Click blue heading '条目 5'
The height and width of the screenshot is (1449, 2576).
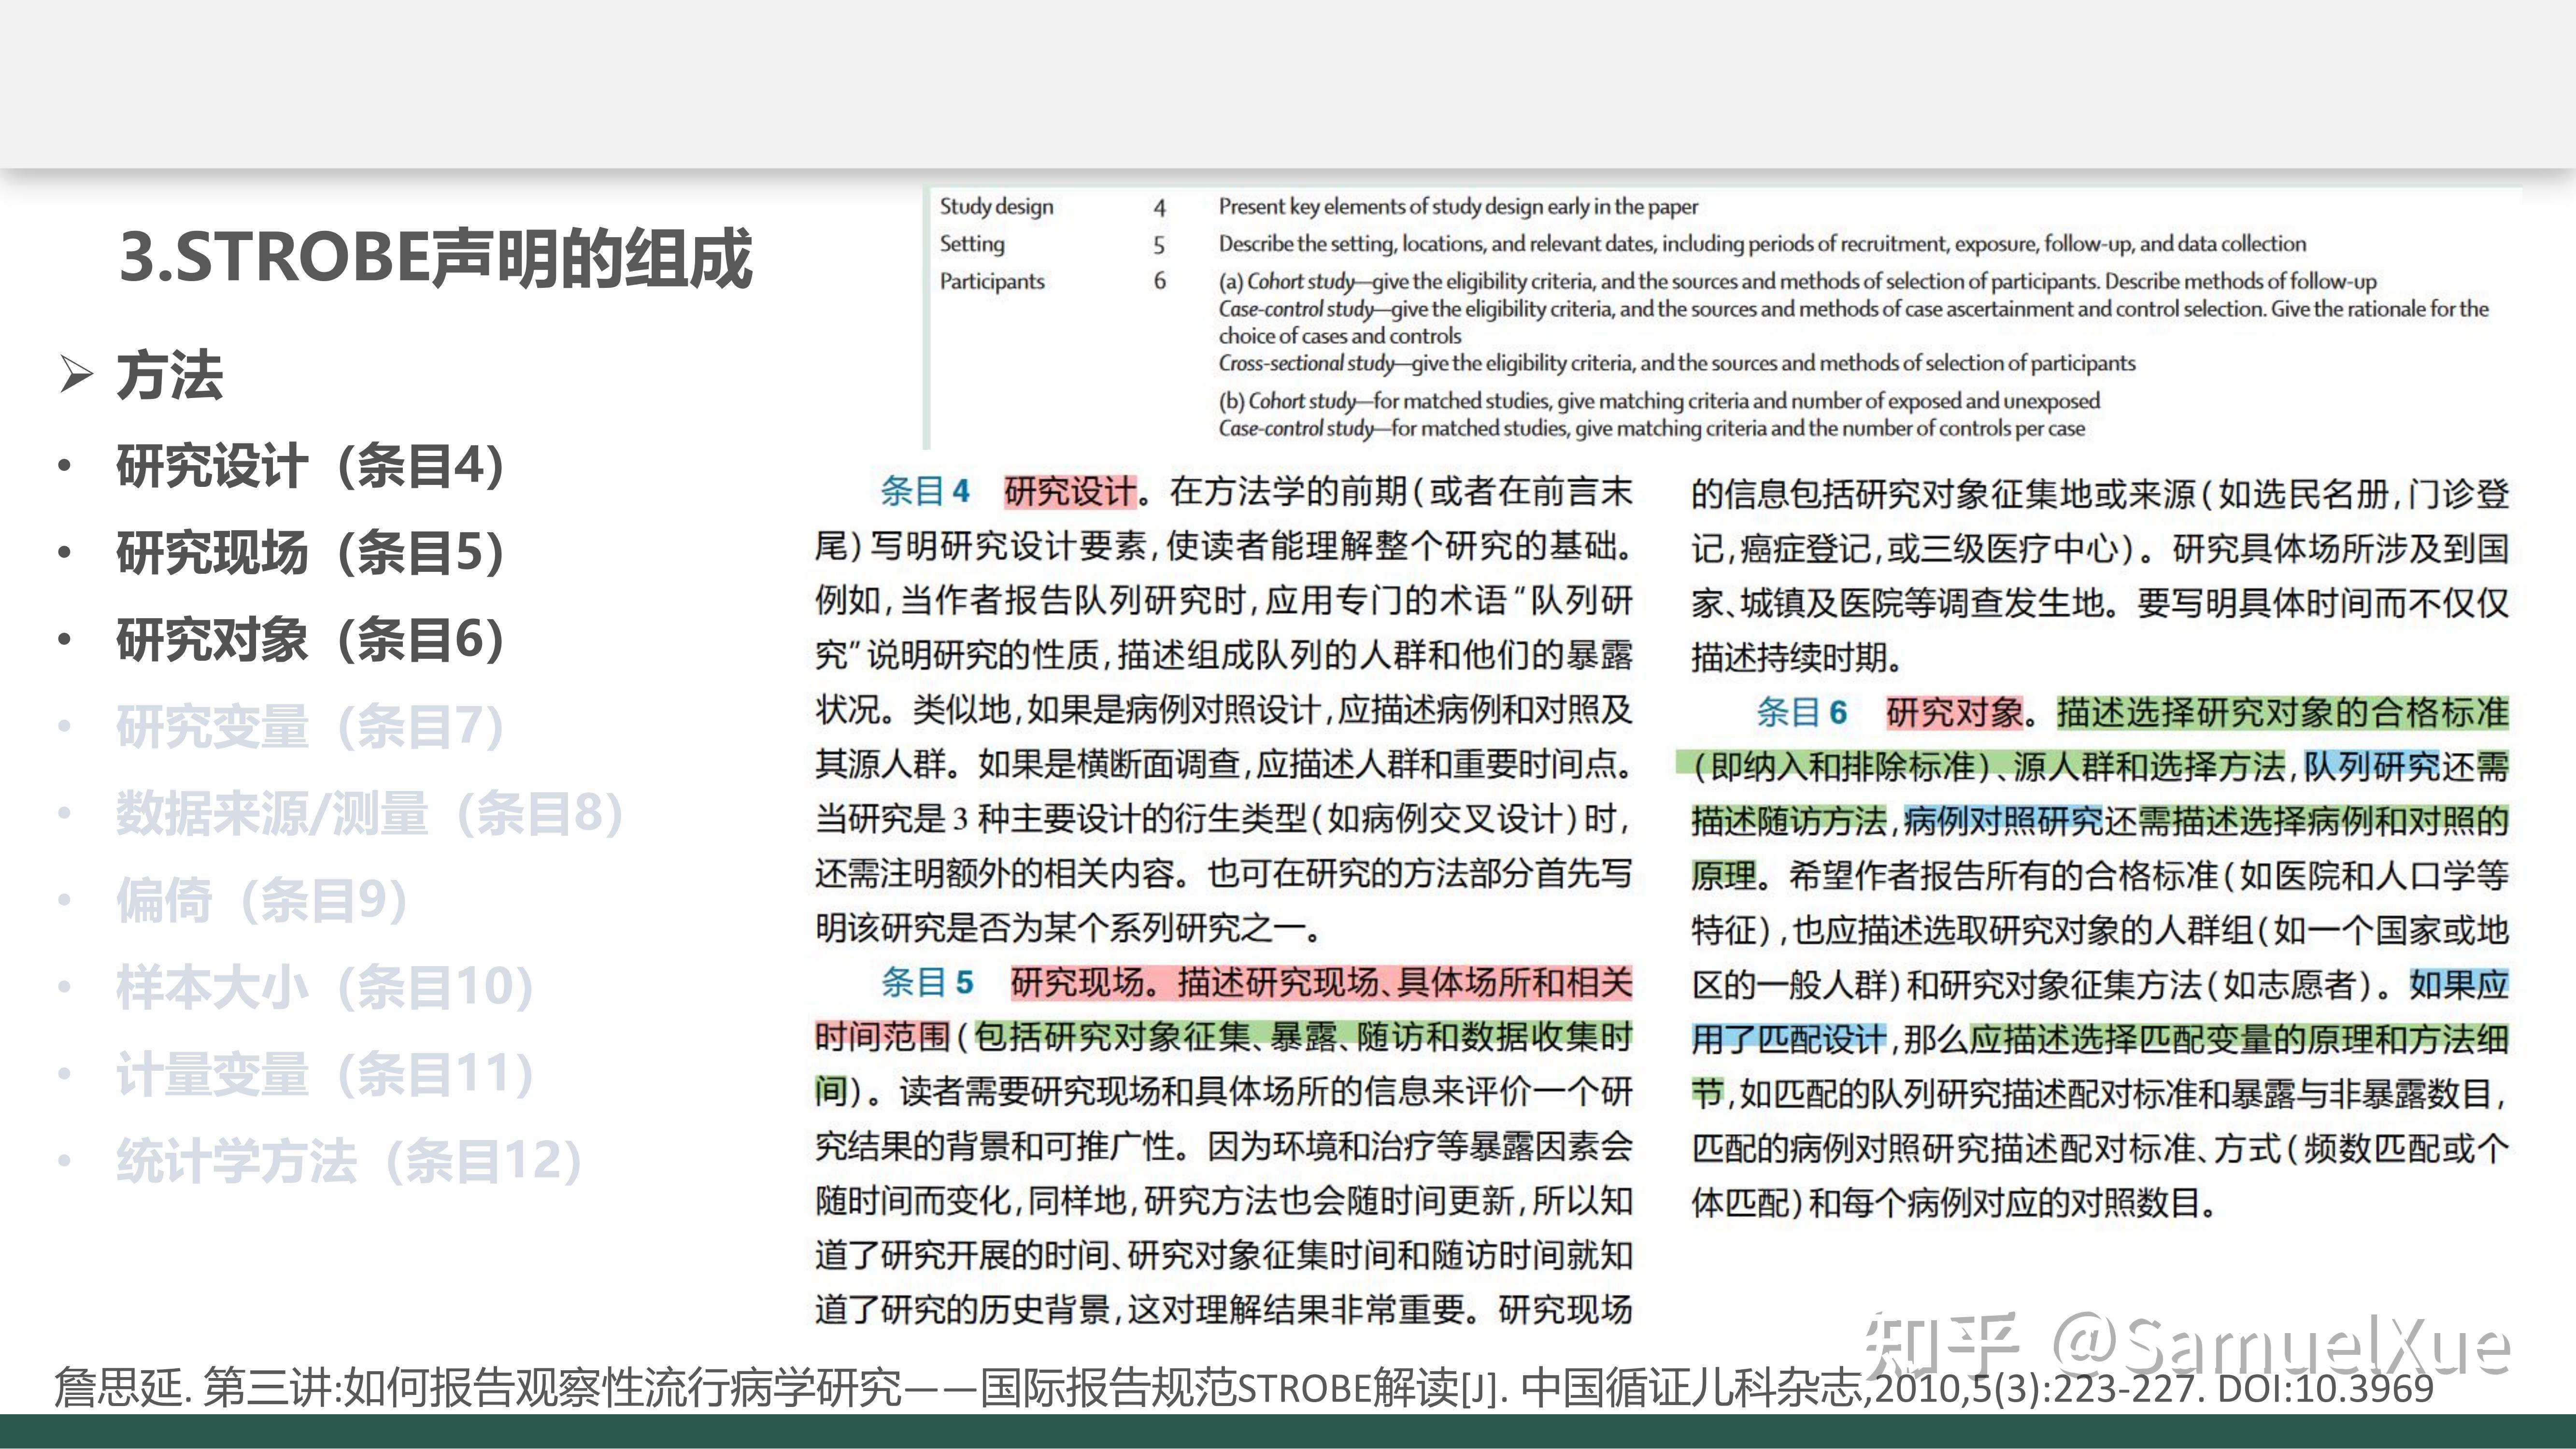(927, 982)
